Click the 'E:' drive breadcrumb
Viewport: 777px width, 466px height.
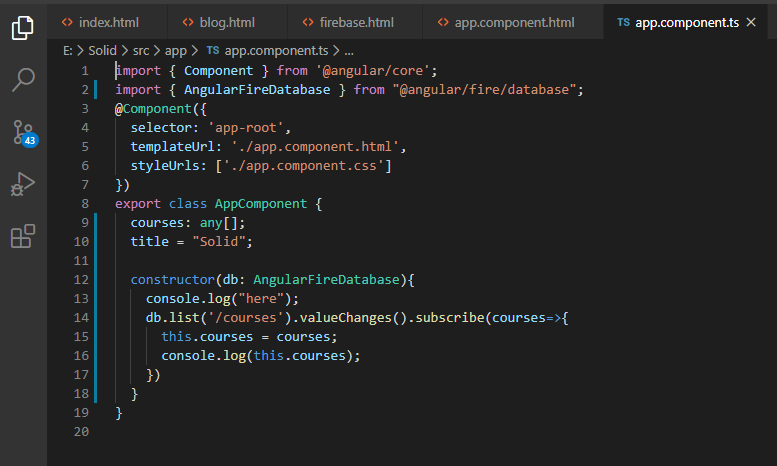coord(67,49)
